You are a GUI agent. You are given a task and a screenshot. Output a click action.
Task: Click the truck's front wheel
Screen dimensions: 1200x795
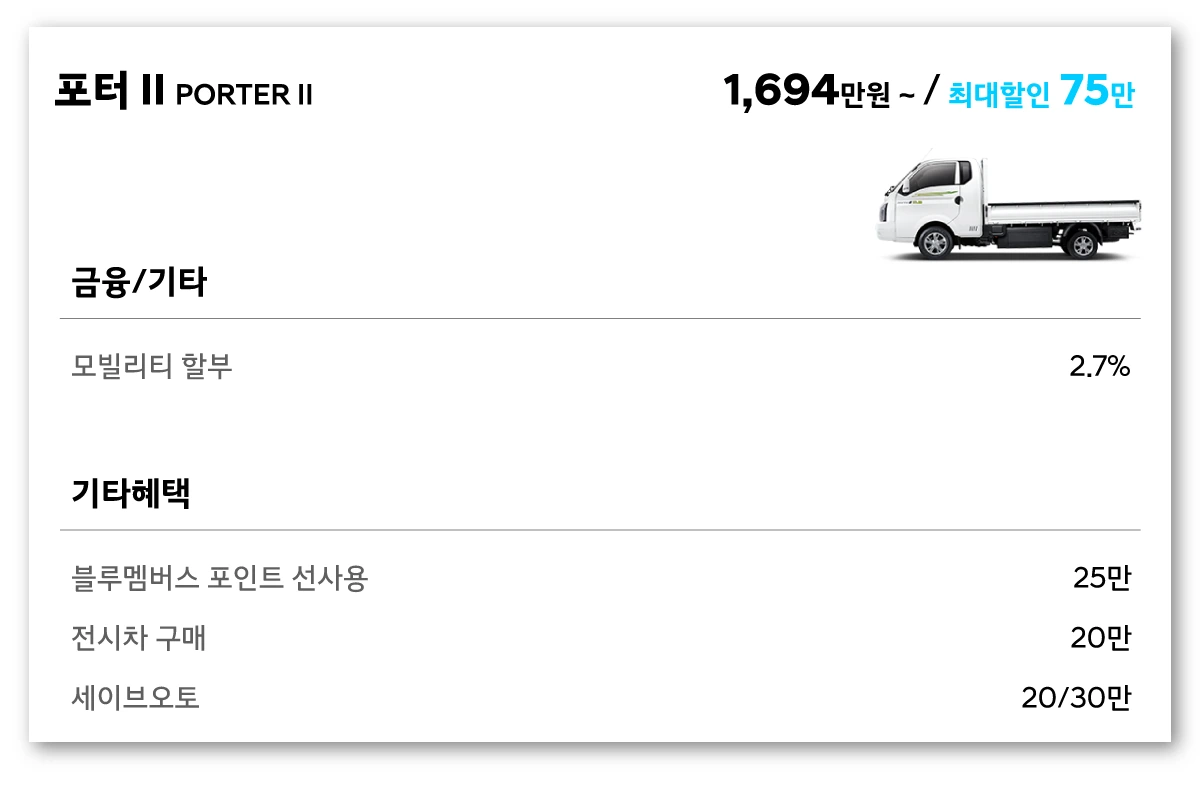[934, 243]
